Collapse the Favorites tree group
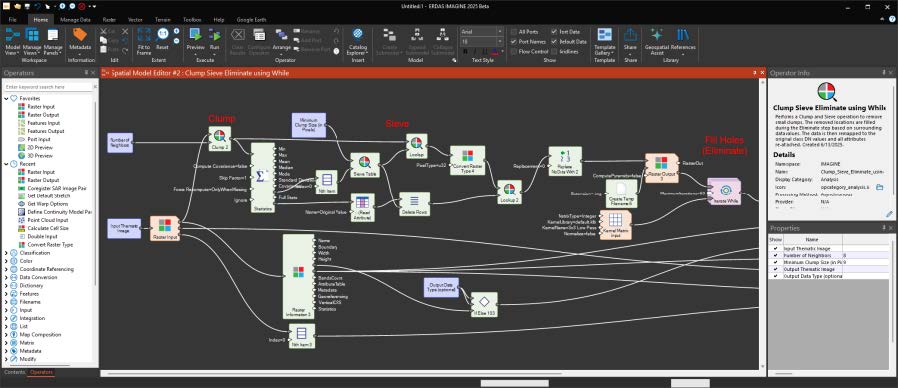This screenshot has height=388, width=898. click(x=6, y=99)
